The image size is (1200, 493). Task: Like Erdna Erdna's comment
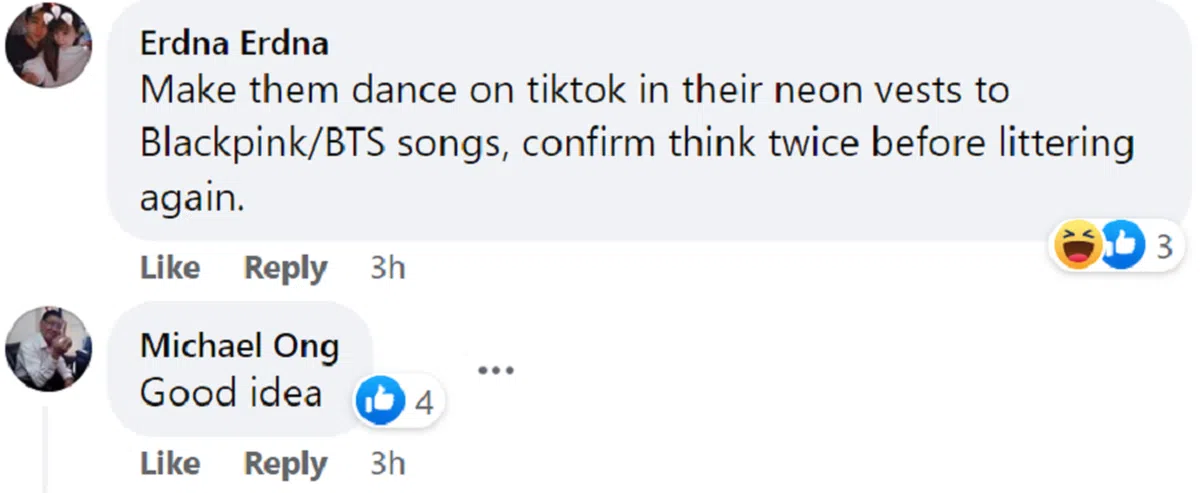point(170,268)
